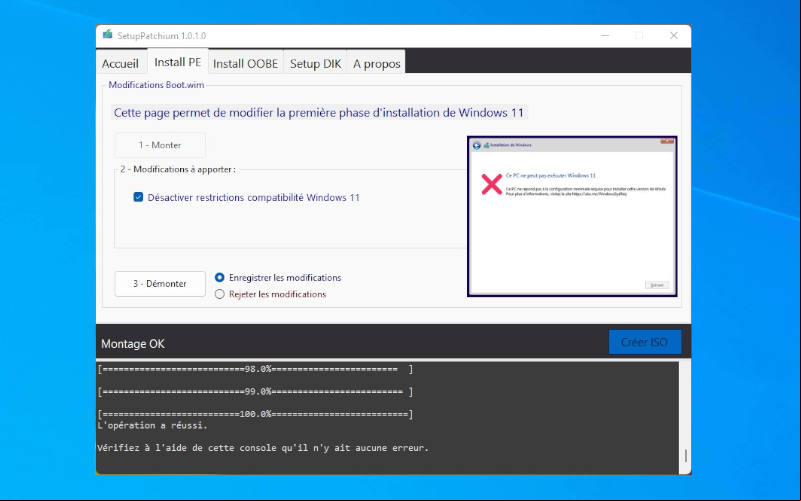The height and width of the screenshot is (501, 801).
Task: Click the 1 - Monter button
Action: (x=160, y=145)
